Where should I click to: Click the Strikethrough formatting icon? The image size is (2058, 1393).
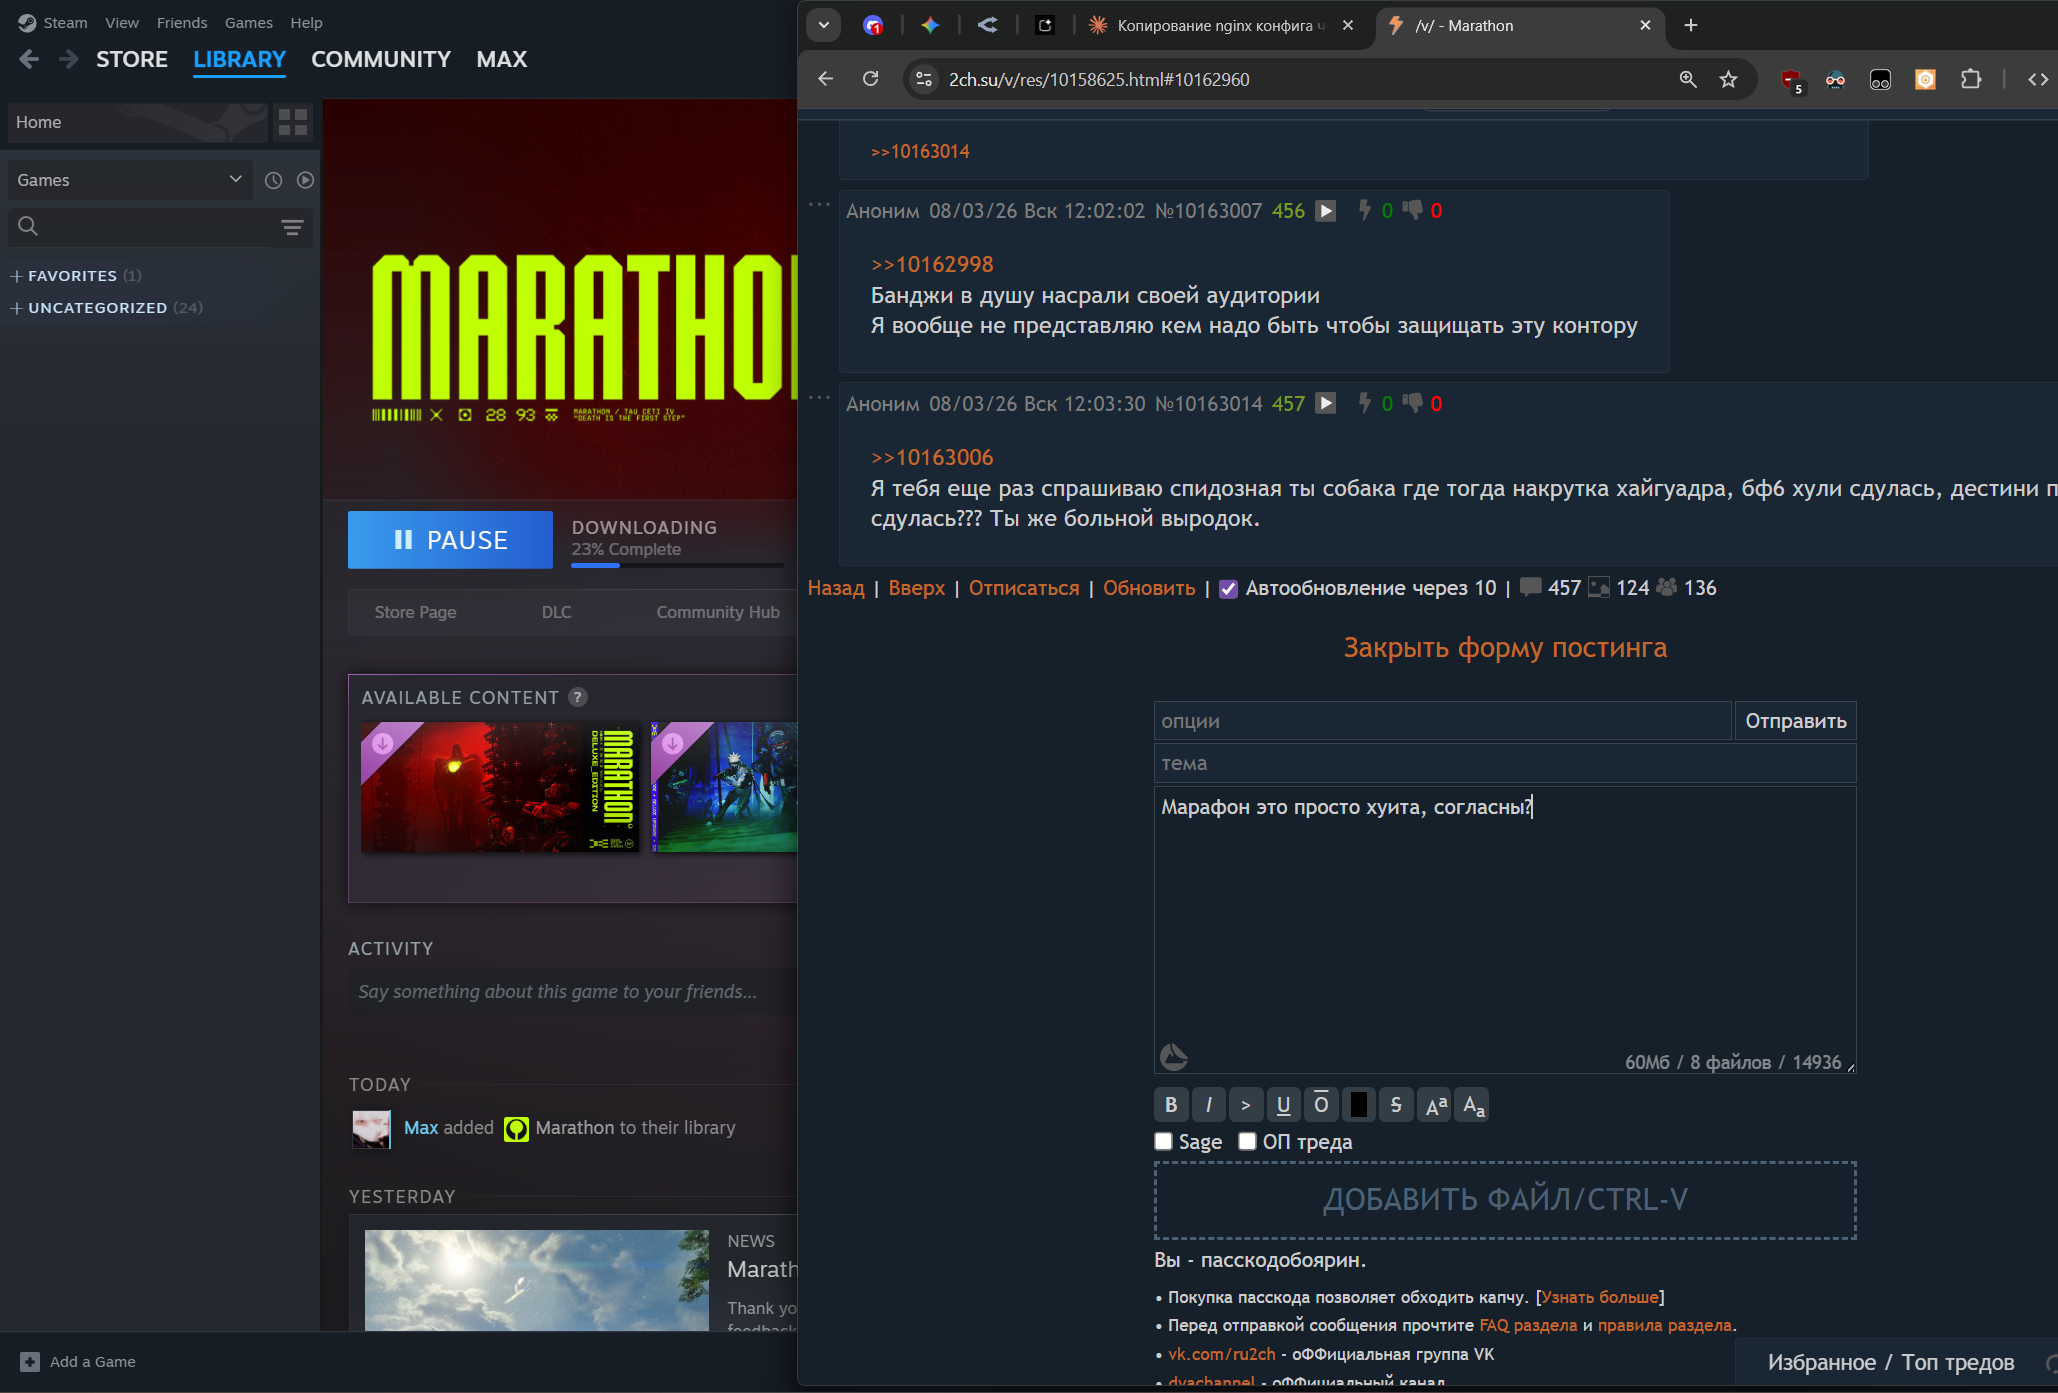click(1396, 1105)
